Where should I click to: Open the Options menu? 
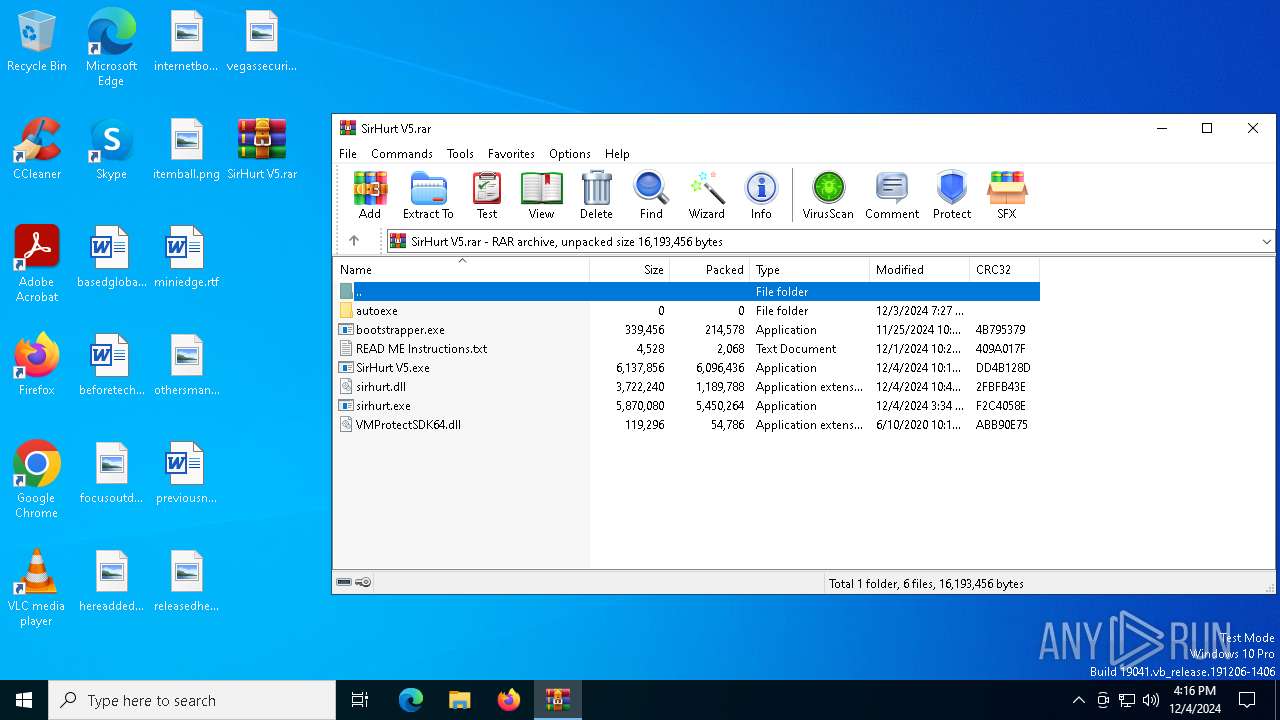point(570,154)
